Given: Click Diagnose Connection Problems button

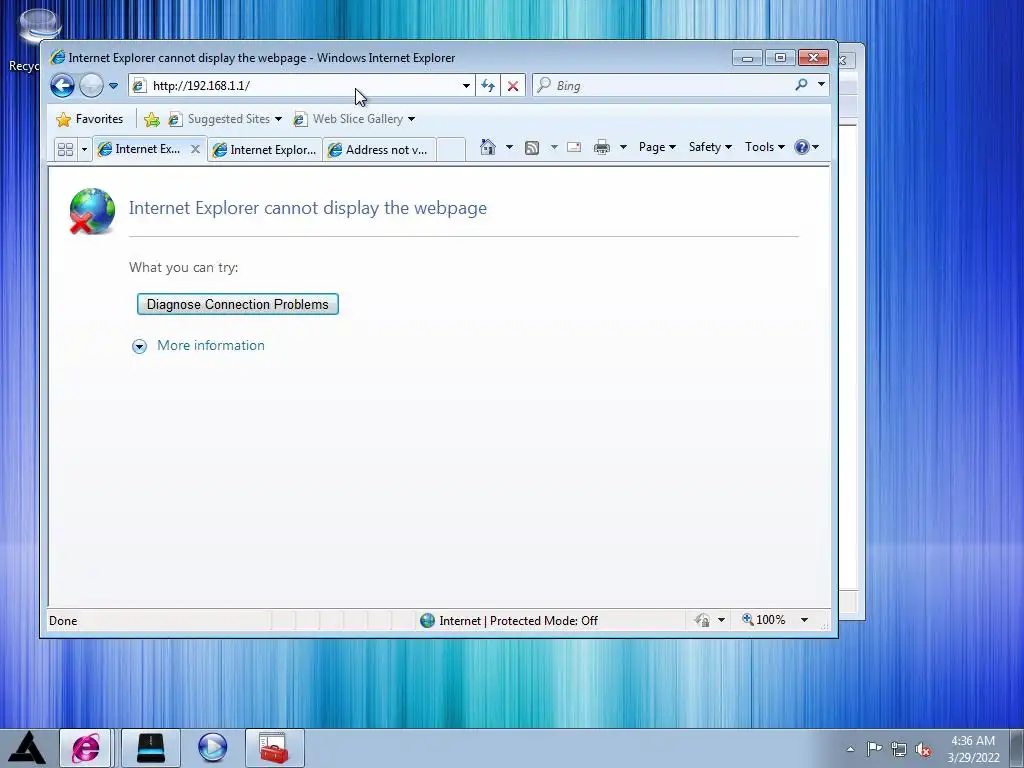Looking at the screenshot, I should 238,304.
